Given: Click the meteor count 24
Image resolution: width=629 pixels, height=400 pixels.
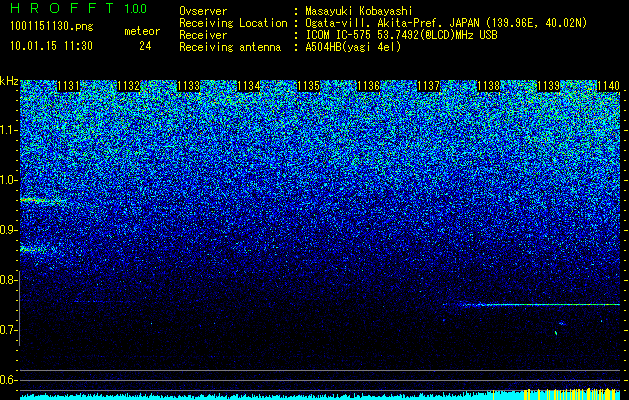Looking at the screenshot, I should (x=145, y=46).
